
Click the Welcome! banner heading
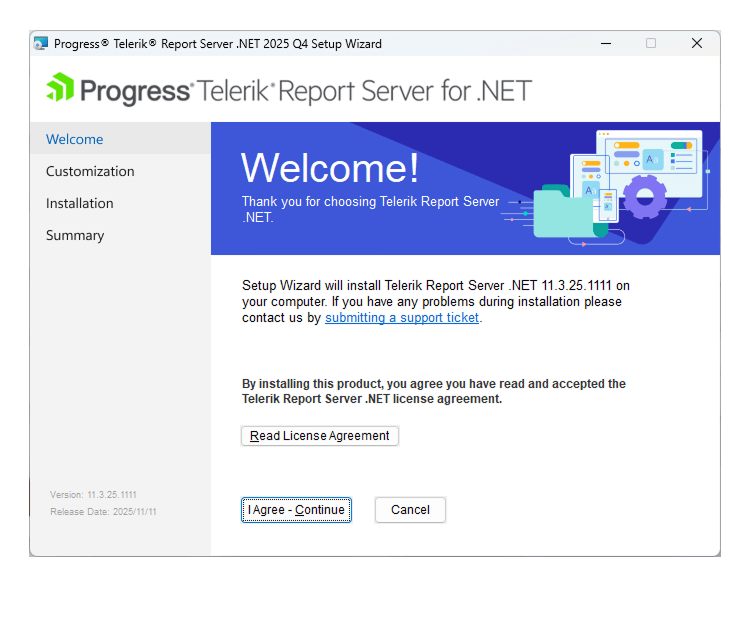coord(330,168)
